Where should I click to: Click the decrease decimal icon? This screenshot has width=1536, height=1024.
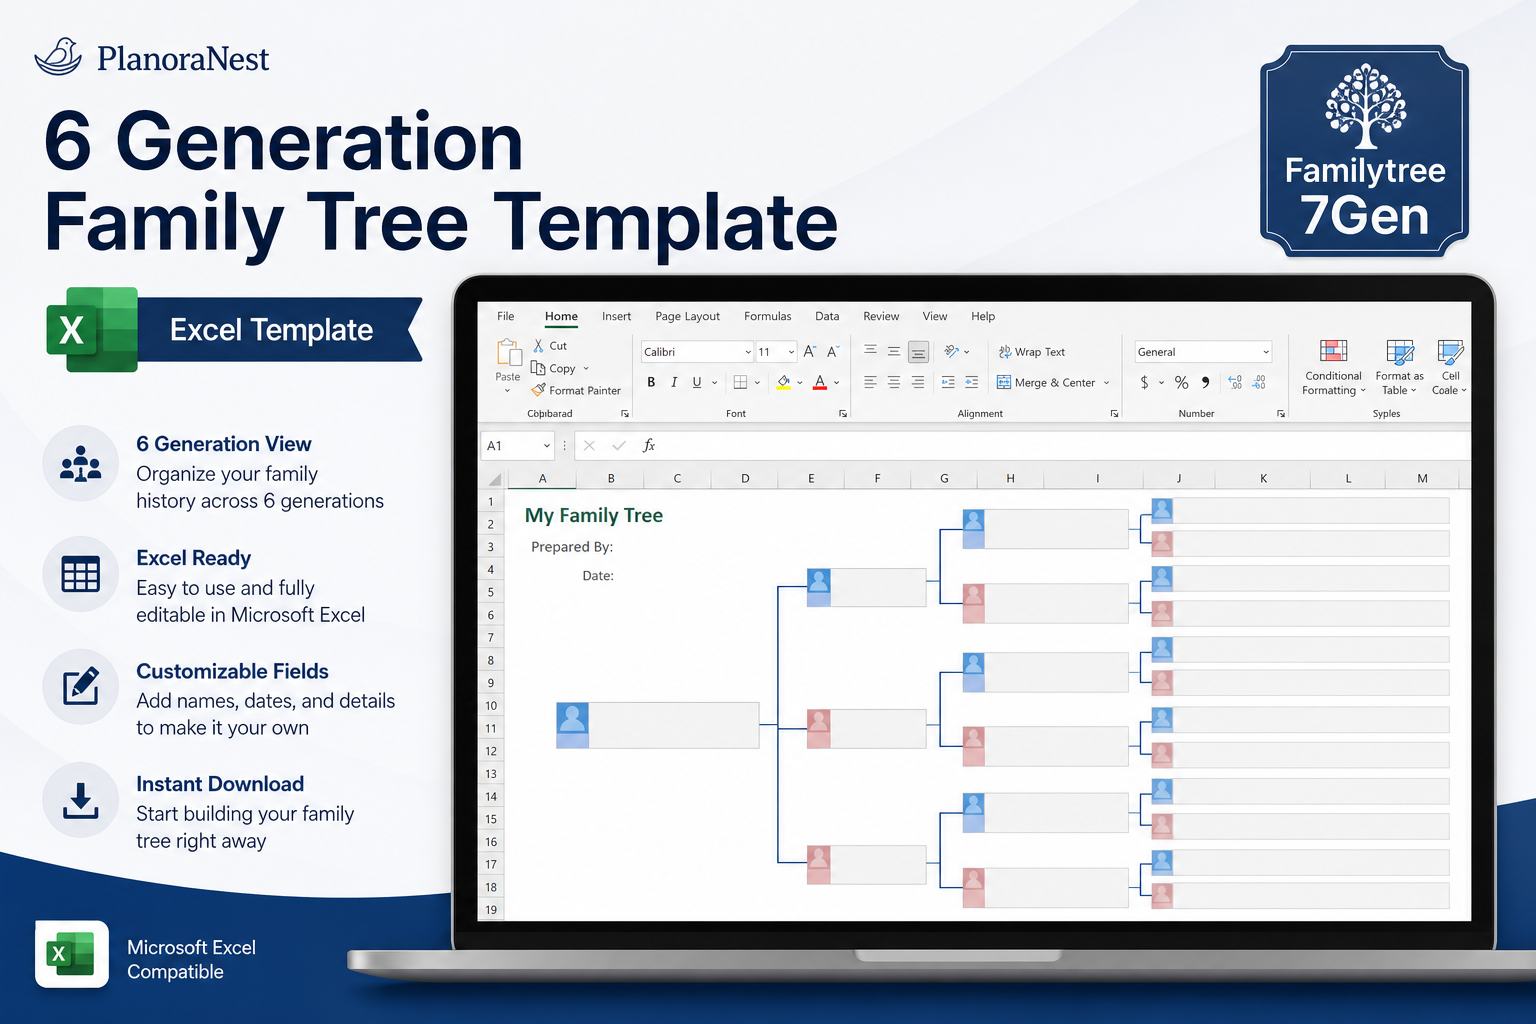[1259, 382]
